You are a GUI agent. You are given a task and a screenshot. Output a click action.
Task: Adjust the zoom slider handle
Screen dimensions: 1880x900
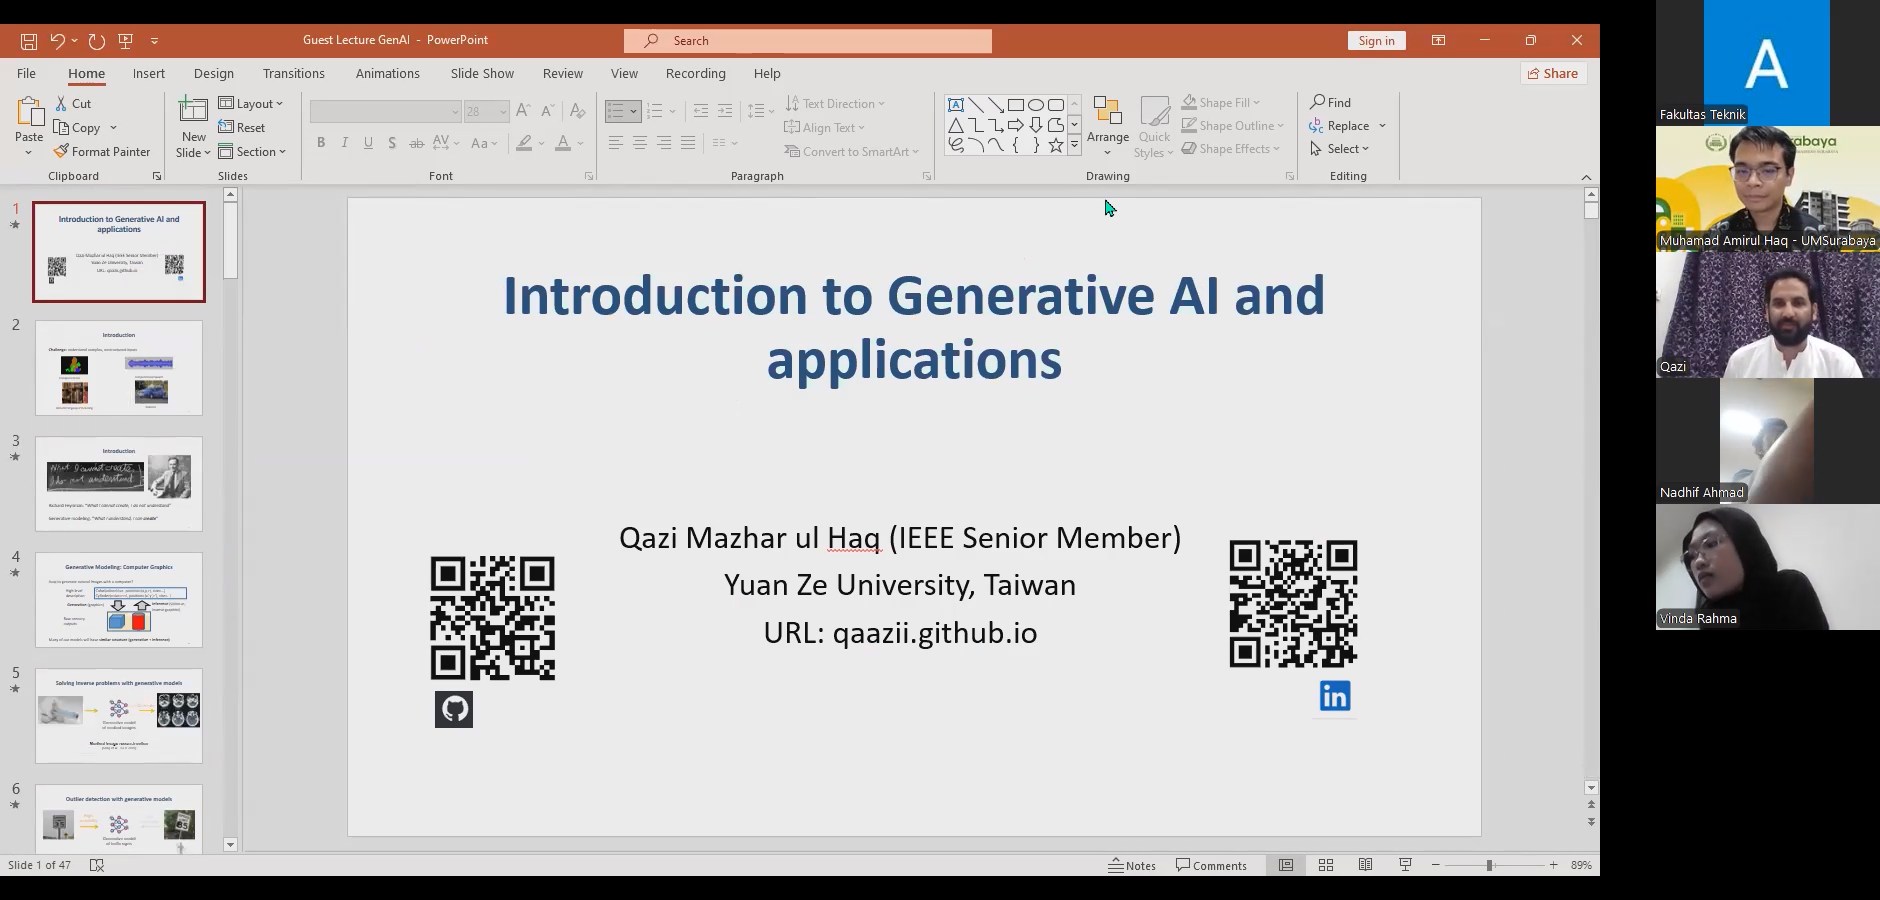[1489, 865]
